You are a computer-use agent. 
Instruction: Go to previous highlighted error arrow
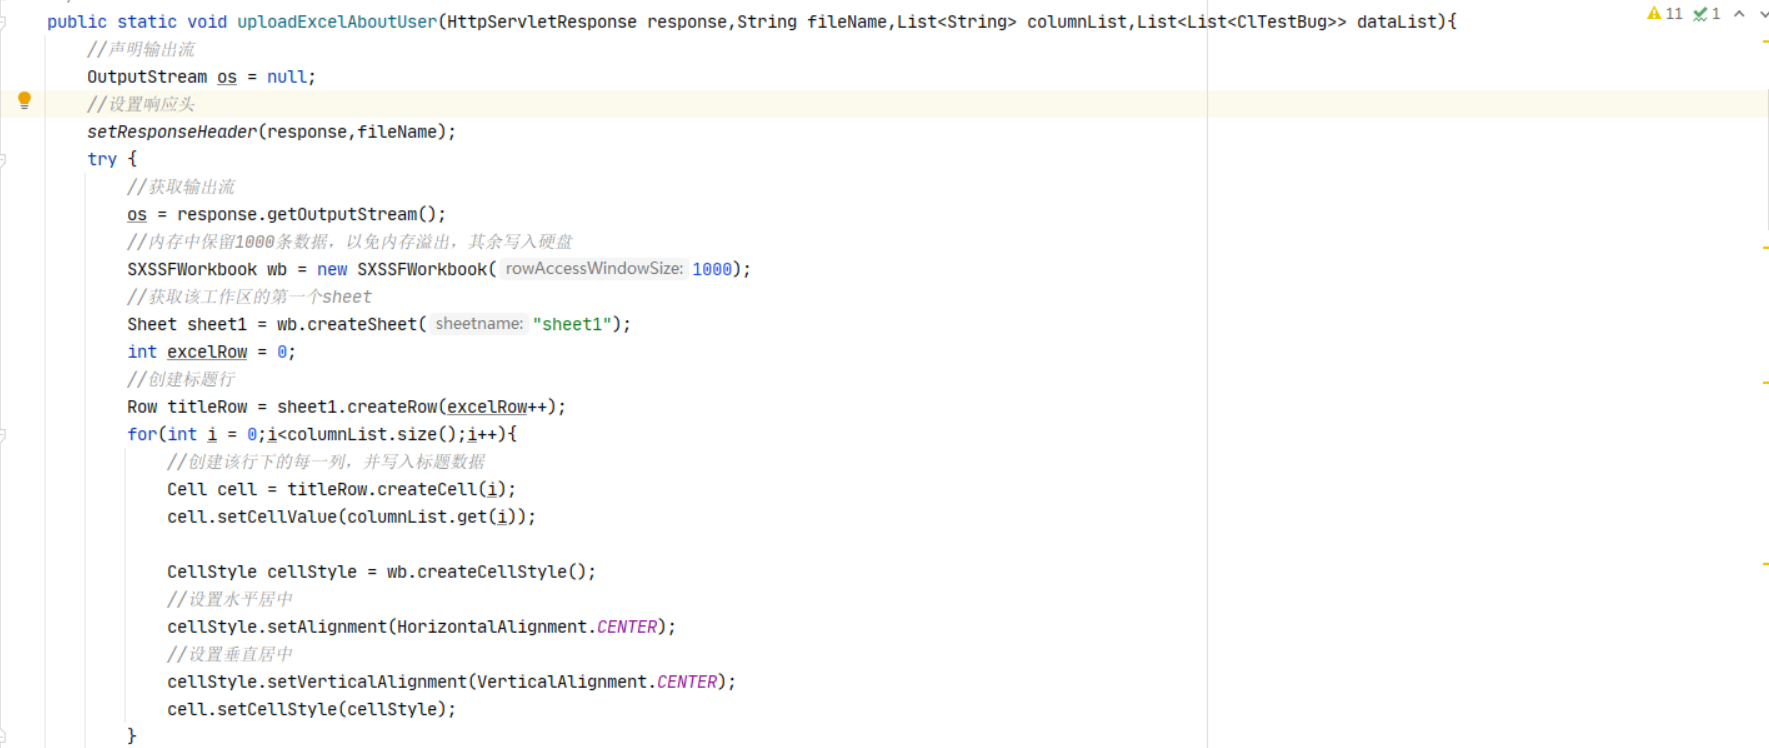pyautogui.click(x=1739, y=14)
